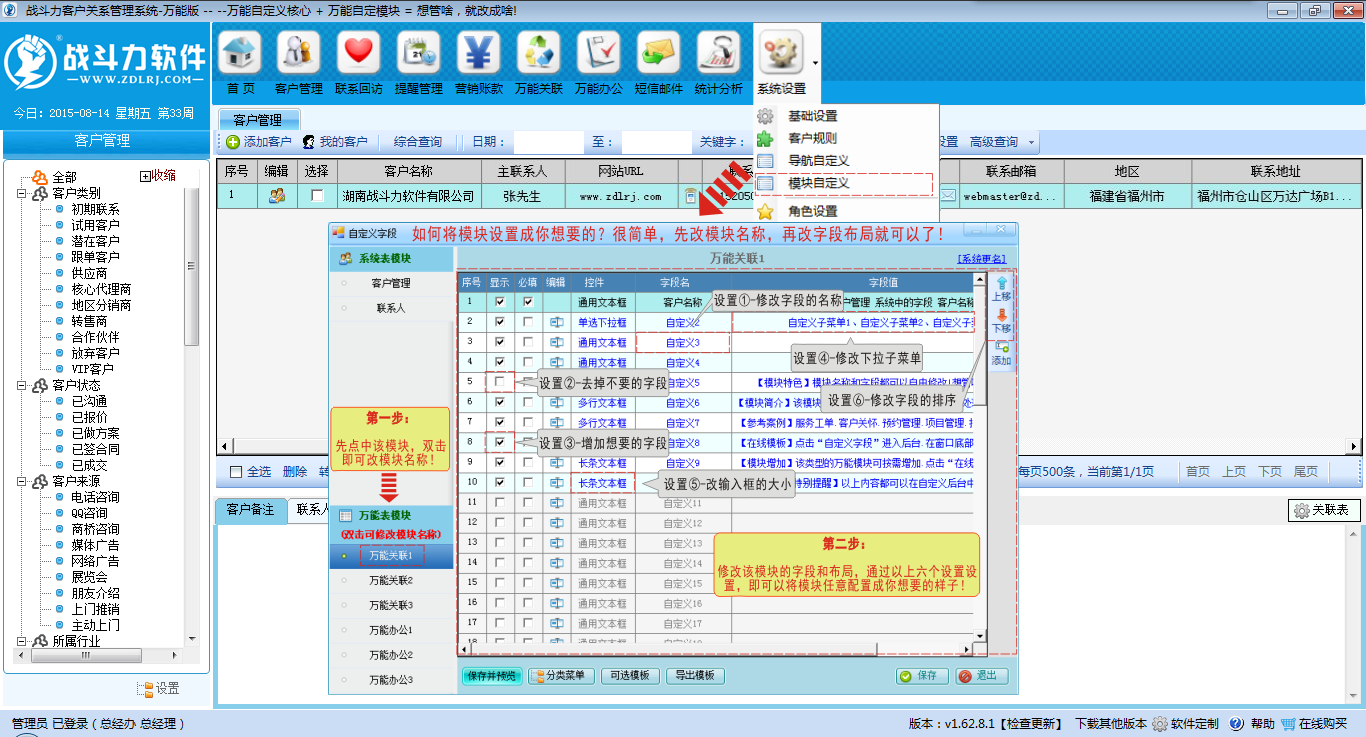Click the 系统设置 gears icon
This screenshot has width=1366, height=737.
pyautogui.click(x=782, y=53)
